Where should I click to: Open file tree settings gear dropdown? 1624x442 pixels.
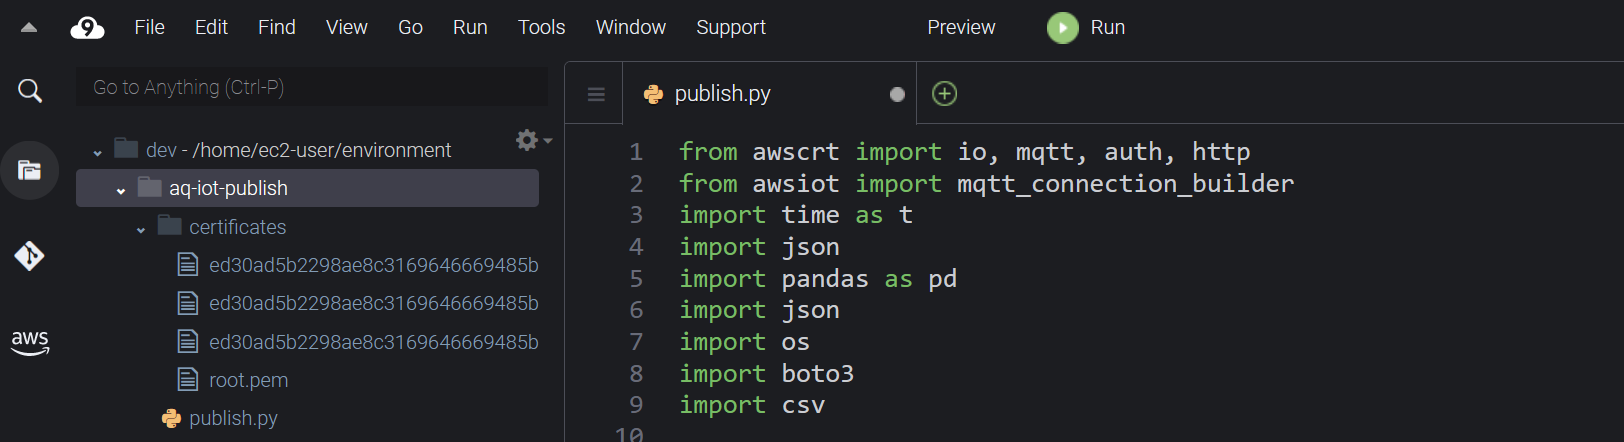point(533,140)
